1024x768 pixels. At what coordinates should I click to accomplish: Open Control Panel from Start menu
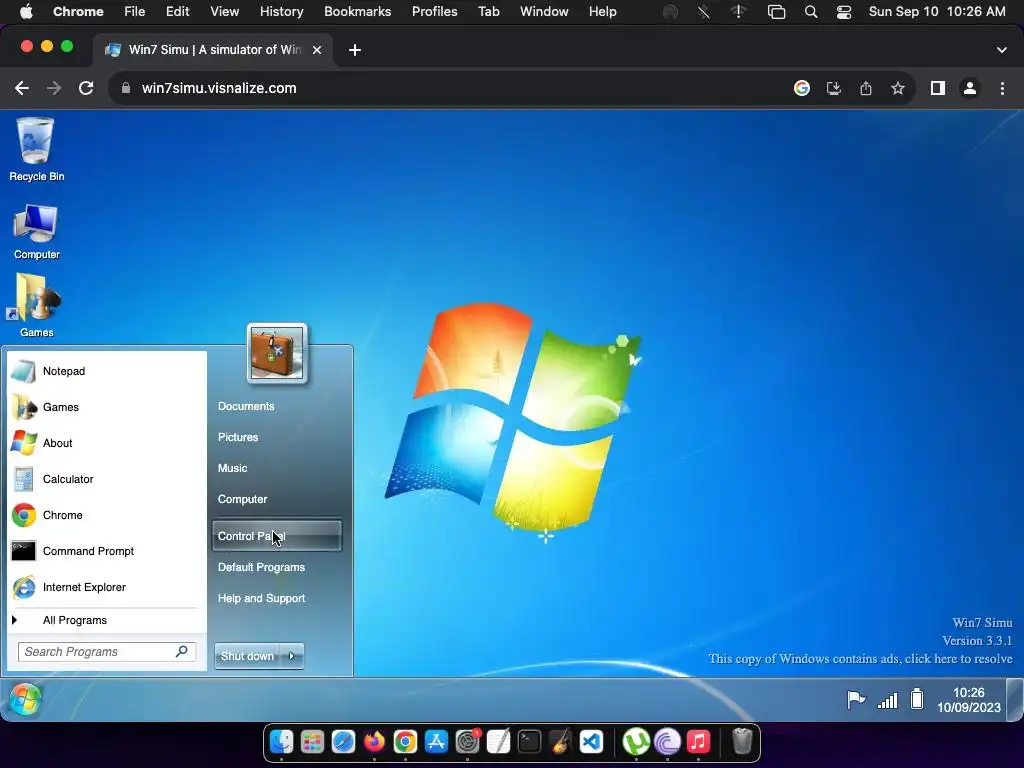tap(277, 536)
